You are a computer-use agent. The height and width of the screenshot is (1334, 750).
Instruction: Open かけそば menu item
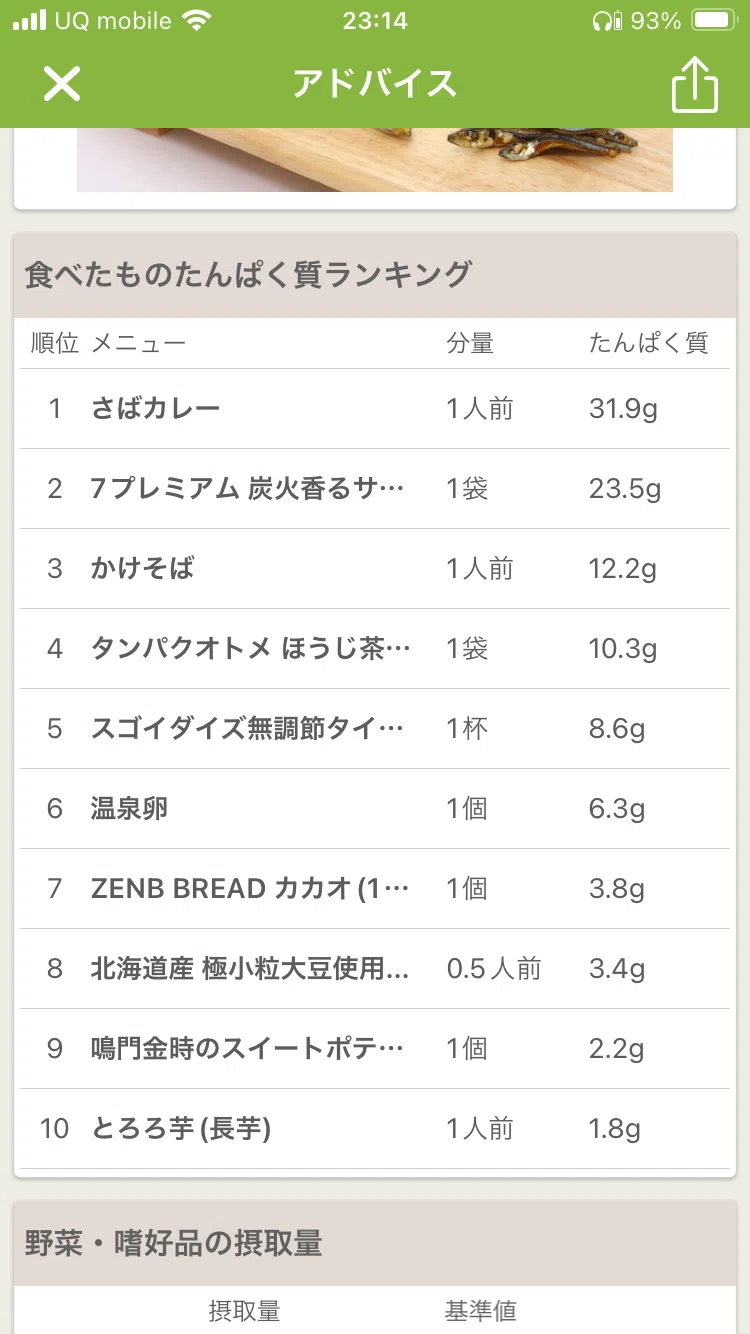click(375, 569)
